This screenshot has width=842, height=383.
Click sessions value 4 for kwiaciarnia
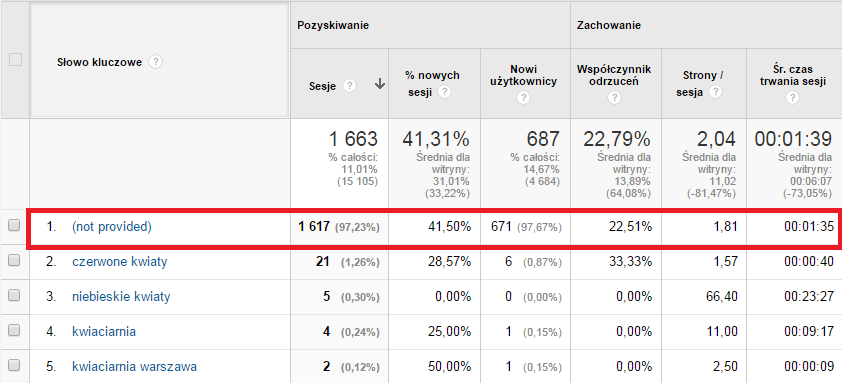point(326,331)
